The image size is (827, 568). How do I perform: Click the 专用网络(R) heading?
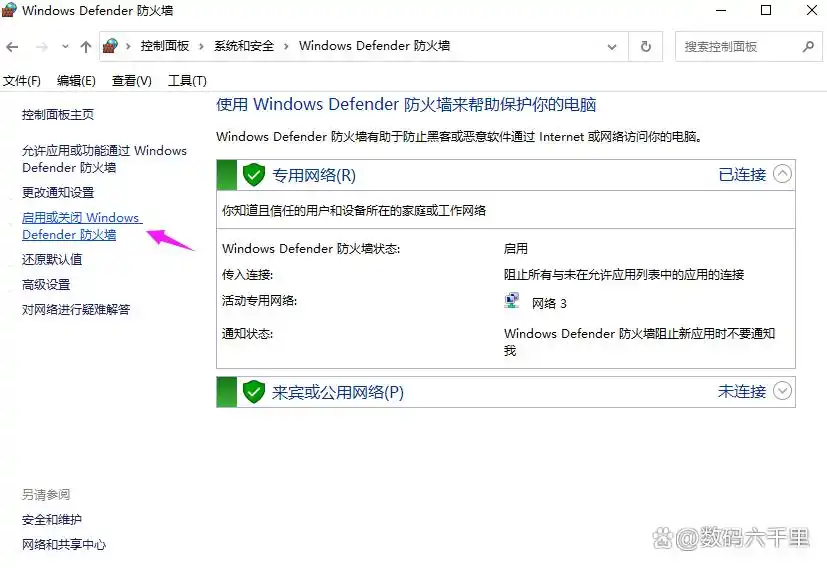(x=314, y=175)
